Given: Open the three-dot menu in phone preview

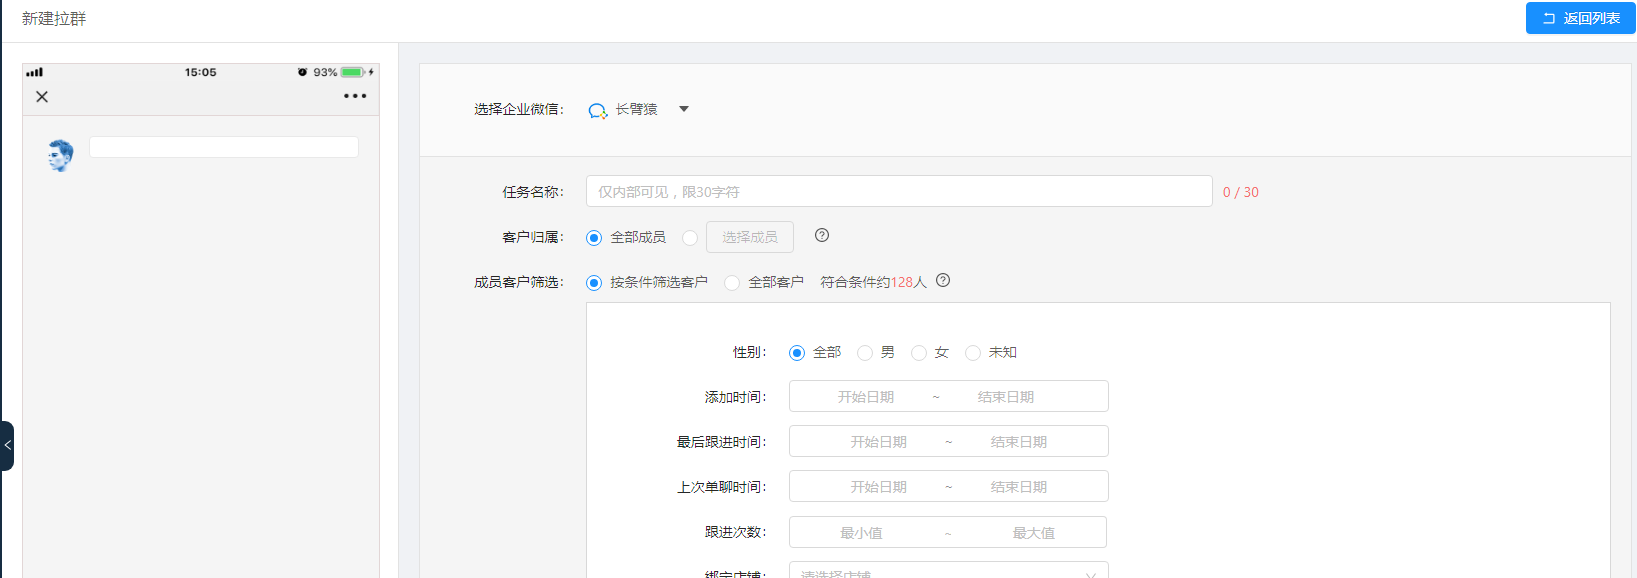Looking at the screenshot, I should [x=355, y=96].
